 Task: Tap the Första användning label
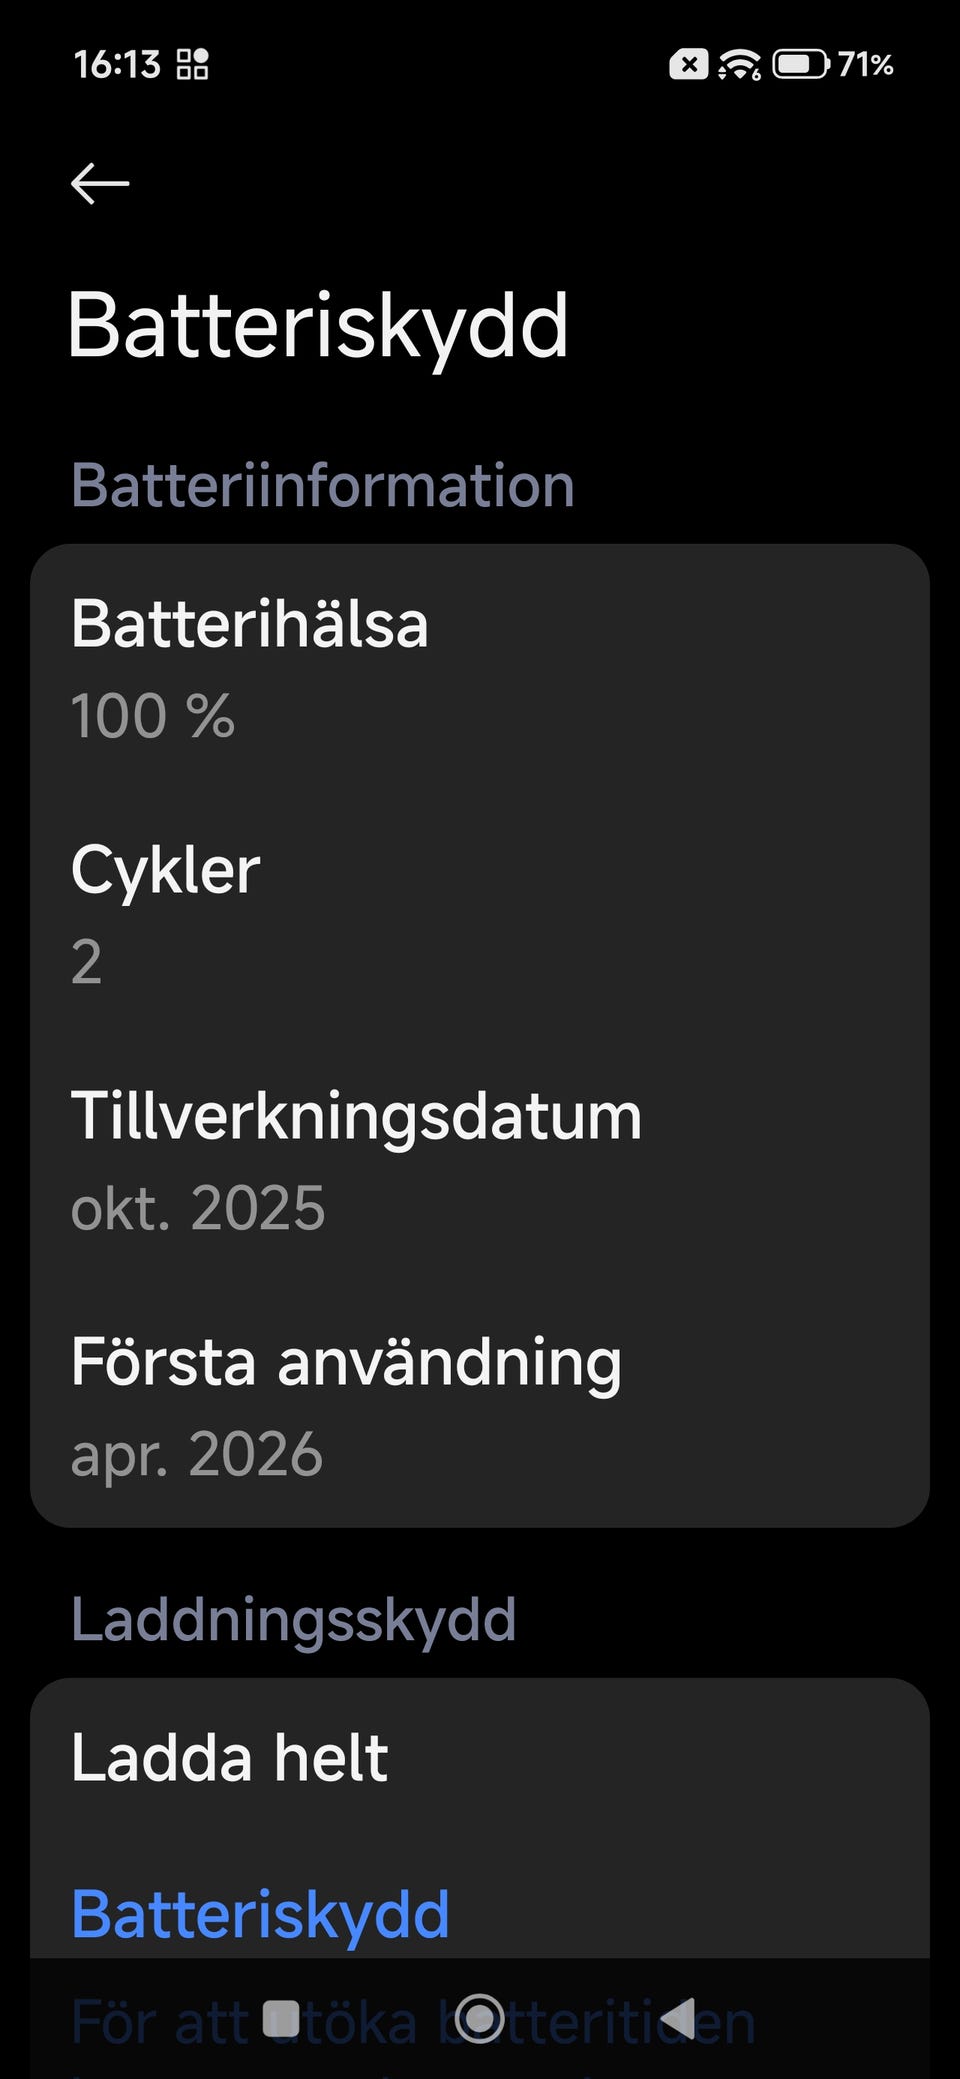point(346,1362)
